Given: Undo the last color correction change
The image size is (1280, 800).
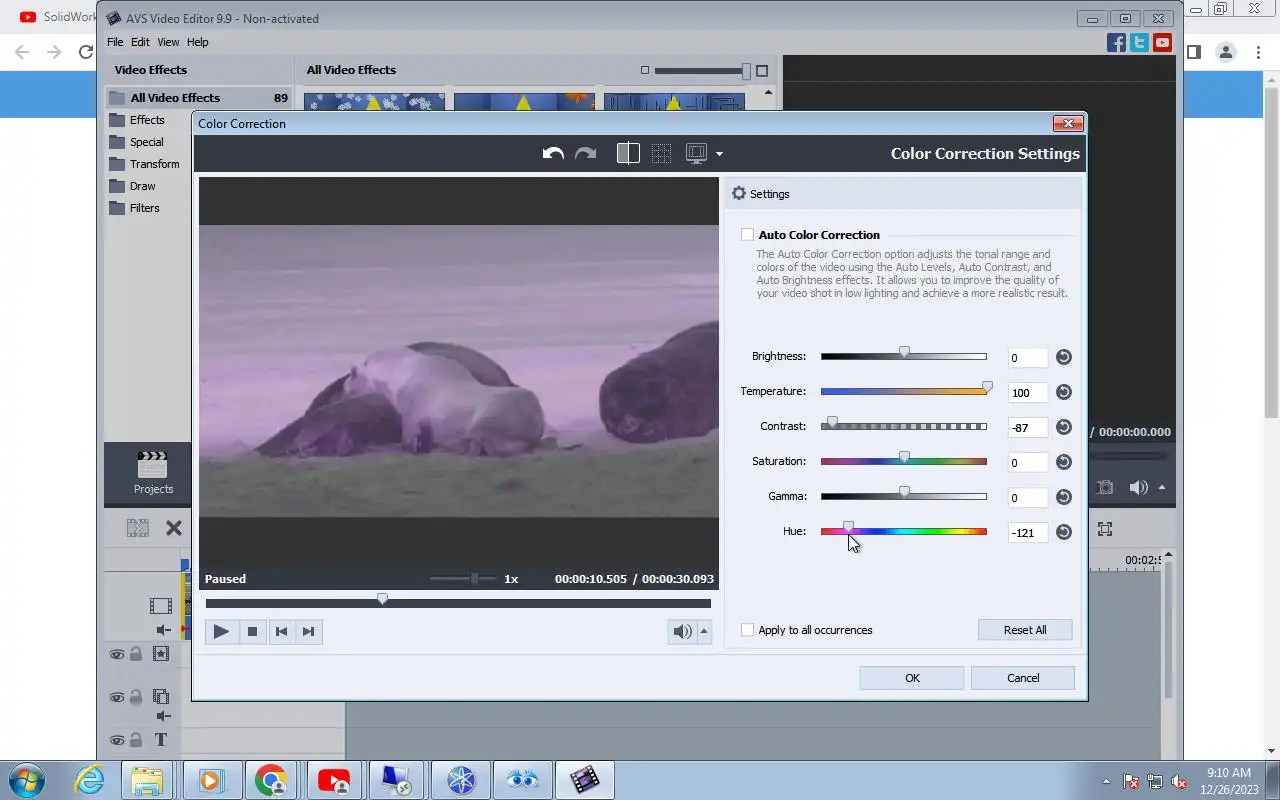Looking at the screenshot, I should (553, 153).
